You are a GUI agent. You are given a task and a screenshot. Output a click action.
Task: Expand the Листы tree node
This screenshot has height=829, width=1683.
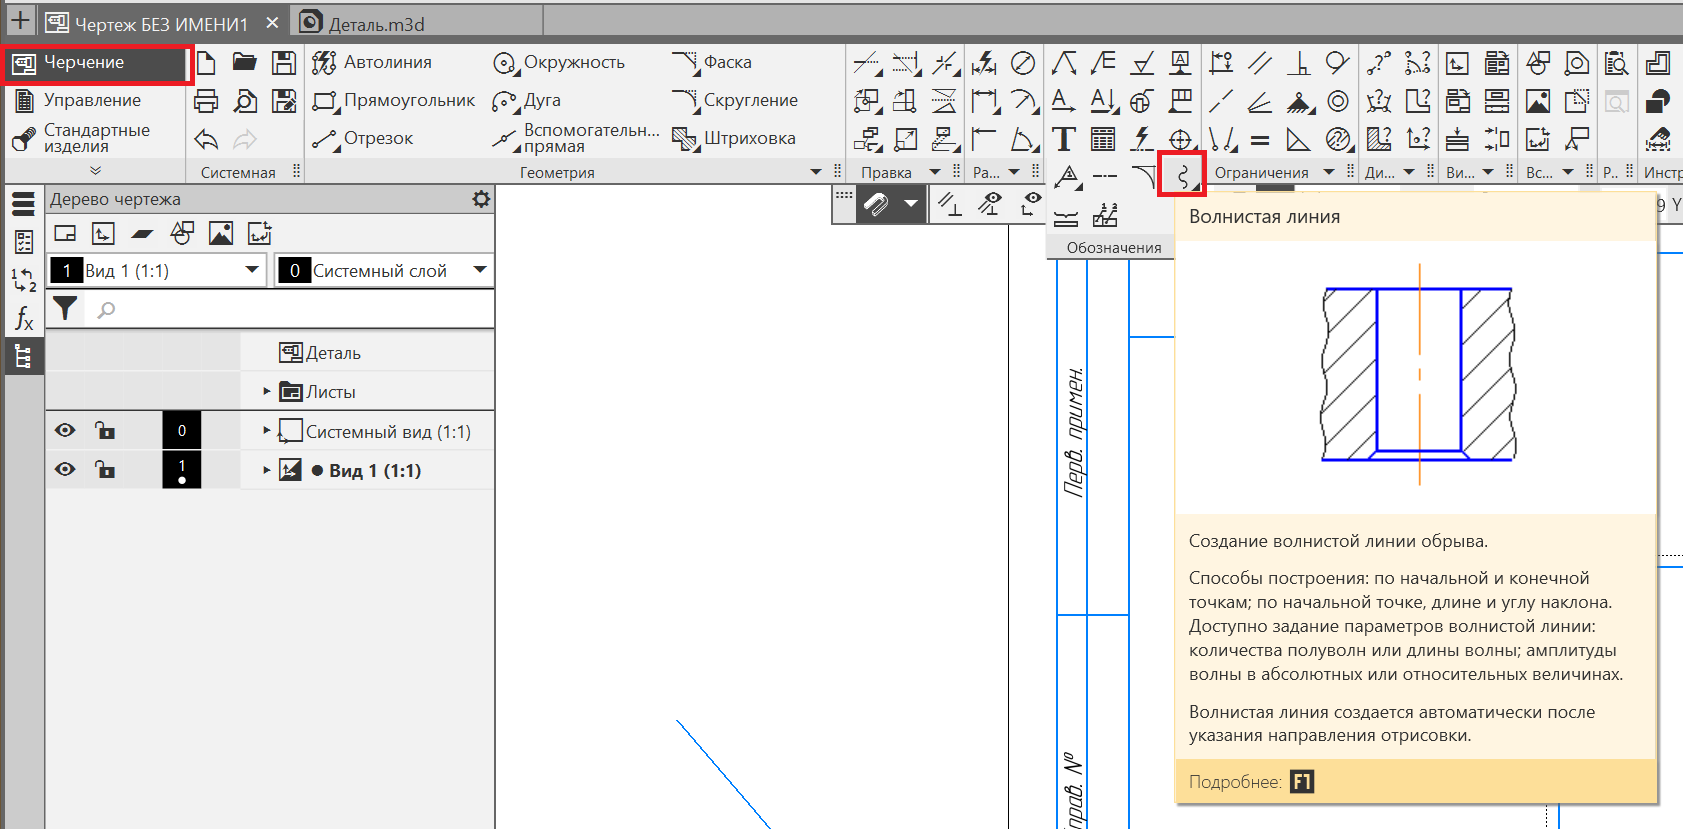pyautogui.click(x=267, y=391)
